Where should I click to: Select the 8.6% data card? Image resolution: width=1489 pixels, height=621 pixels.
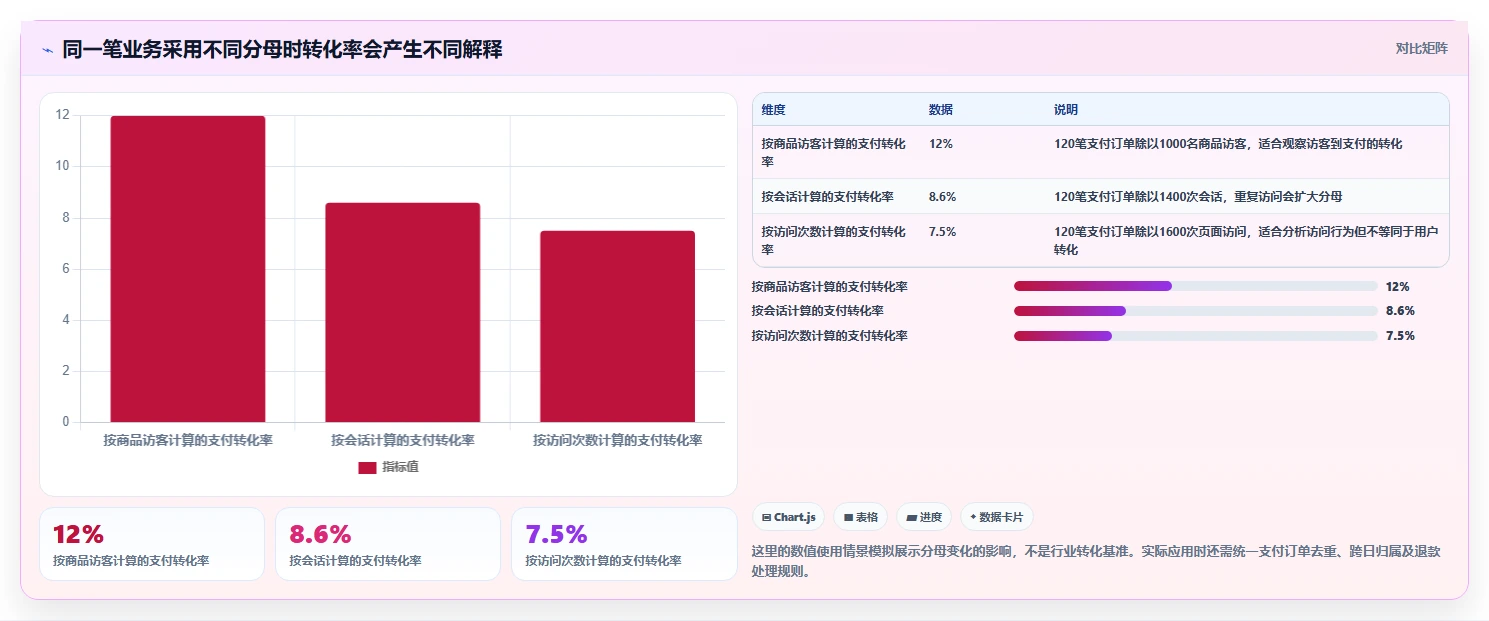[388, 544]
